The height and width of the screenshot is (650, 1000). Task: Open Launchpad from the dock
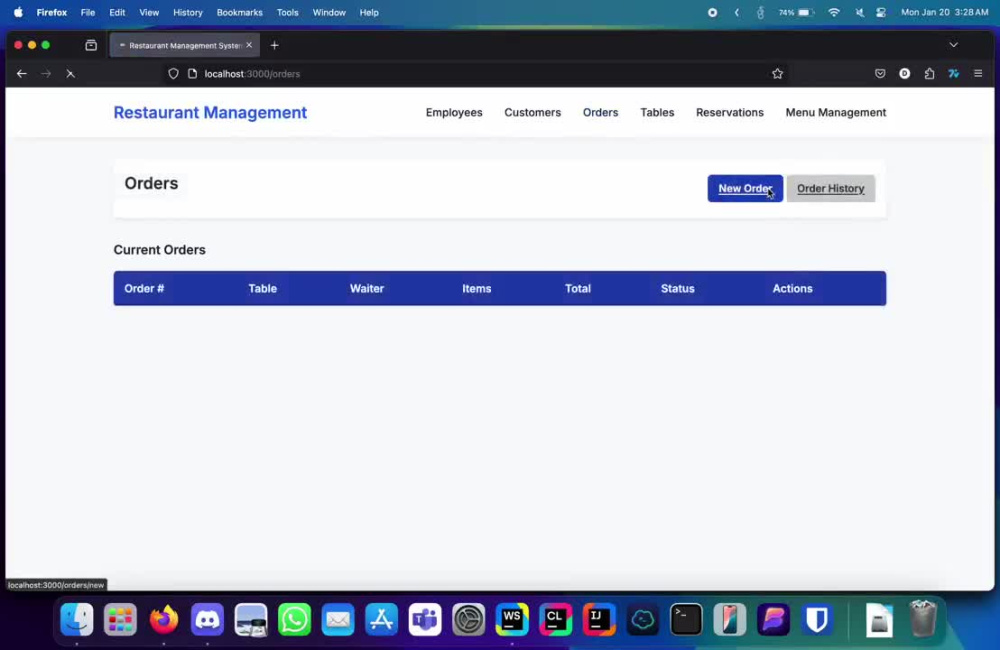click(x=120, y=619)
